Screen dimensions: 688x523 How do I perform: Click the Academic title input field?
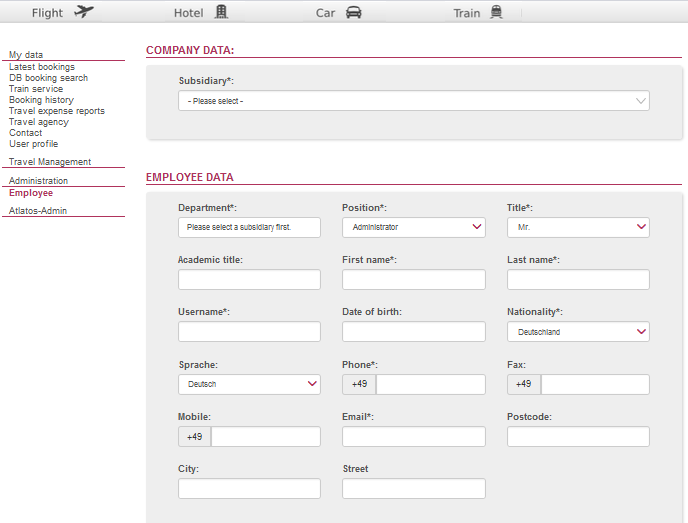(x=249, y=279)
